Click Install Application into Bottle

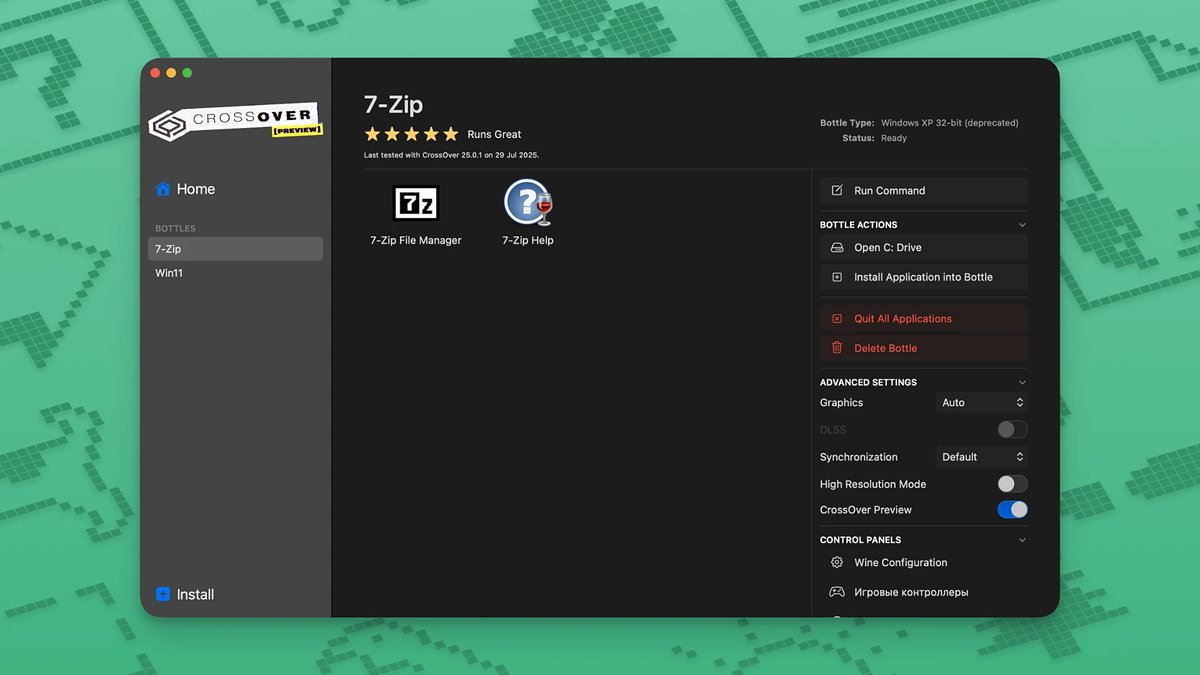(x=923, y=277)
